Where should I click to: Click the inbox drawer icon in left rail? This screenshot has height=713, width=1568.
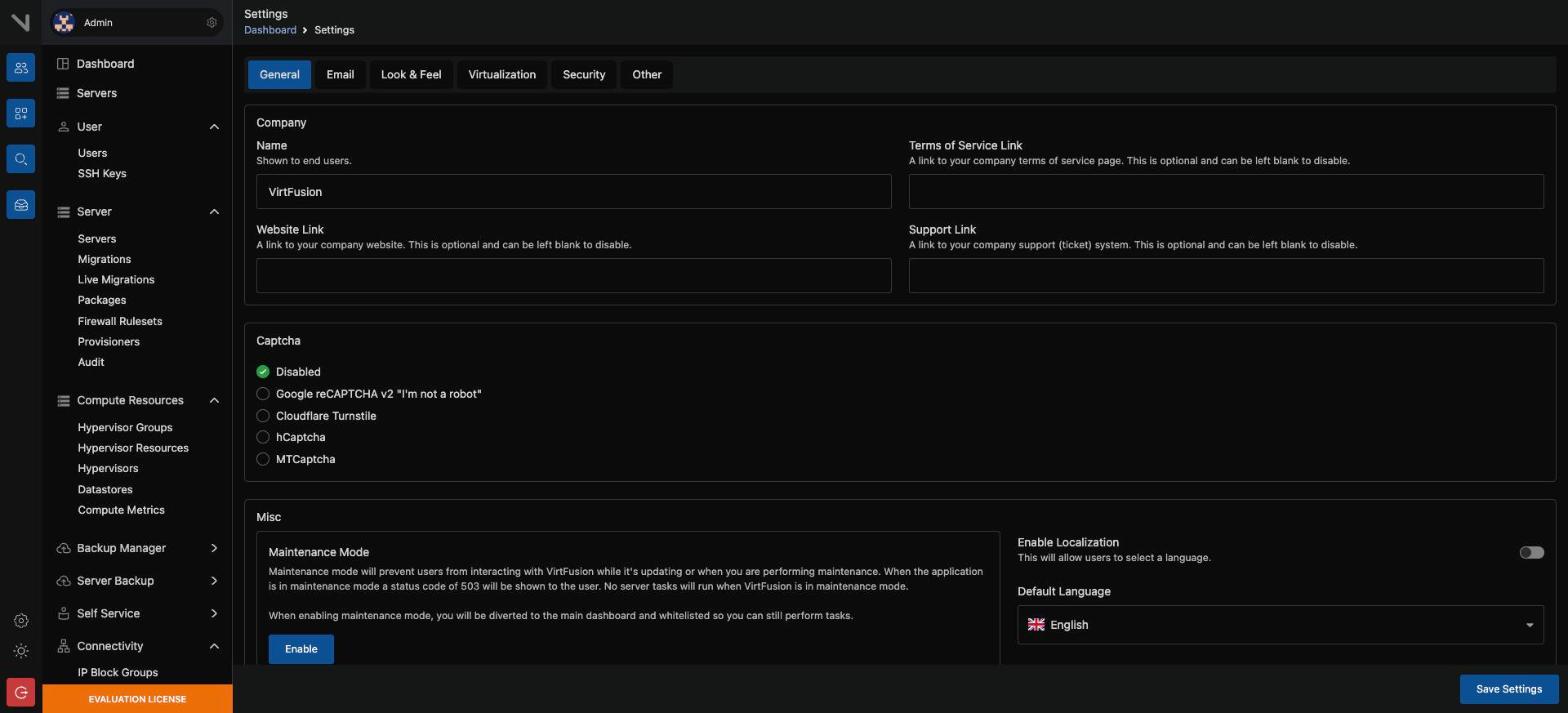(x=20, y=205)
